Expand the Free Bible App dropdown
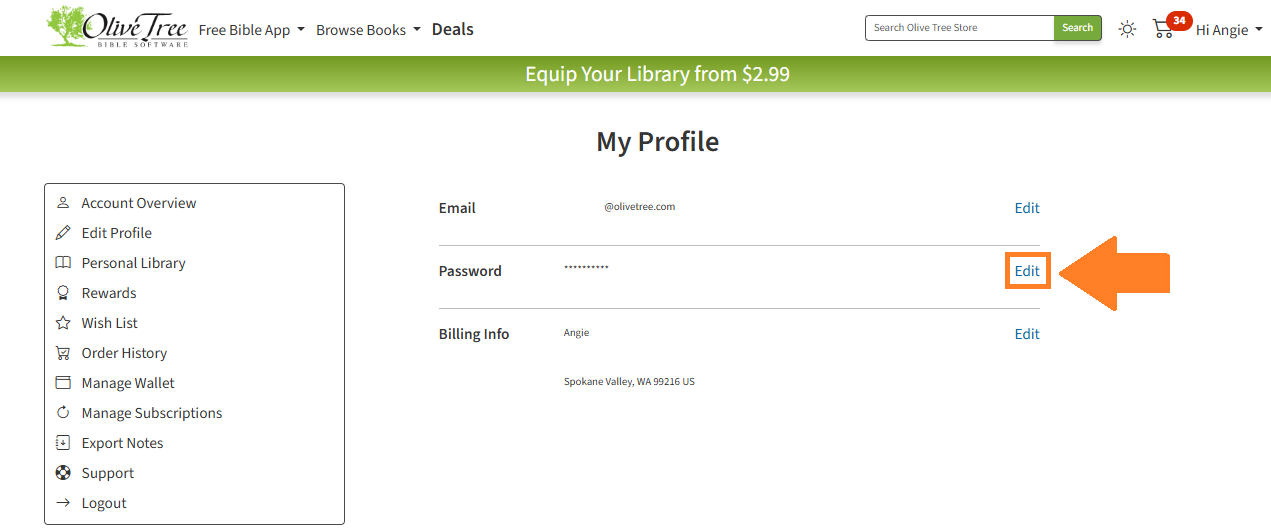Viewport: 1271px width, 529px height. click(252, 30)
